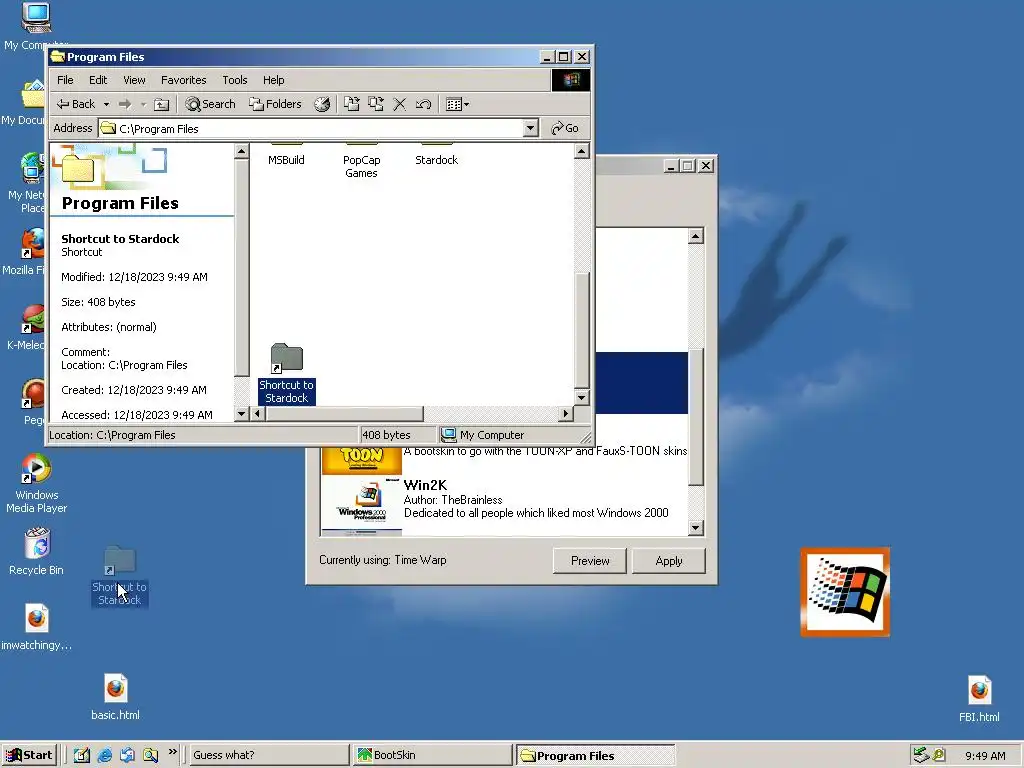This screenshot has height=768, width=1024.
Task: Click the Move To toolbar icon
Action: (351, 104)
